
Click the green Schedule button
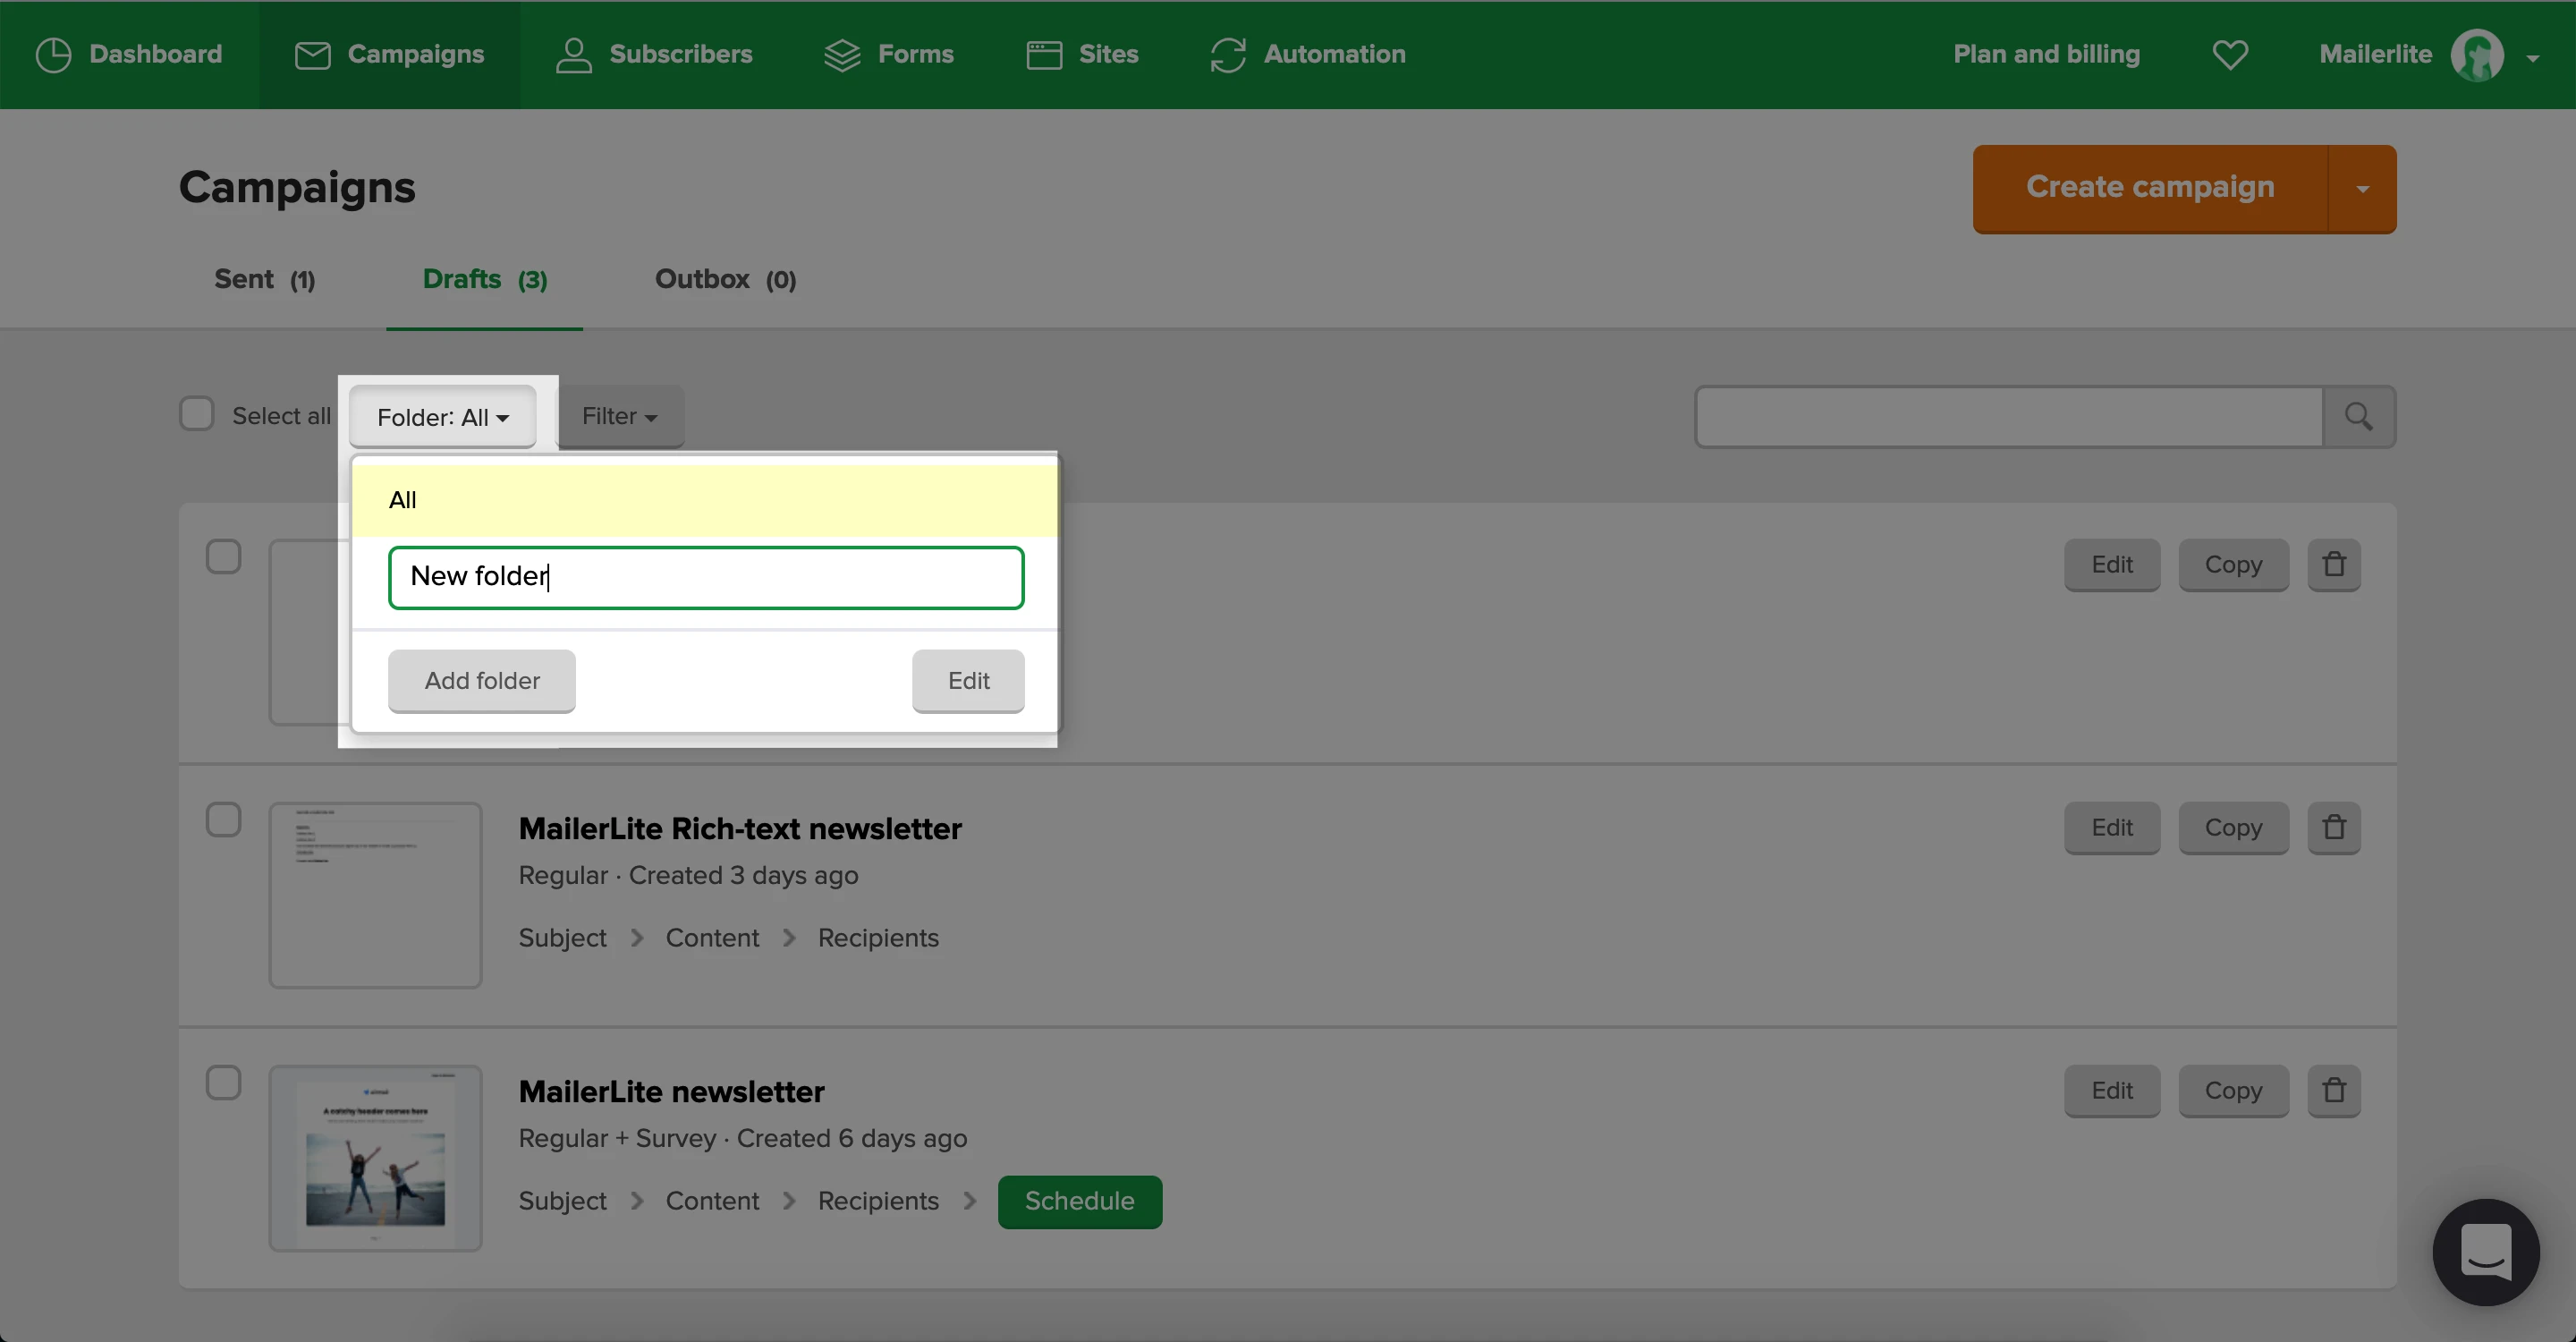[x=1079, y=1201]
